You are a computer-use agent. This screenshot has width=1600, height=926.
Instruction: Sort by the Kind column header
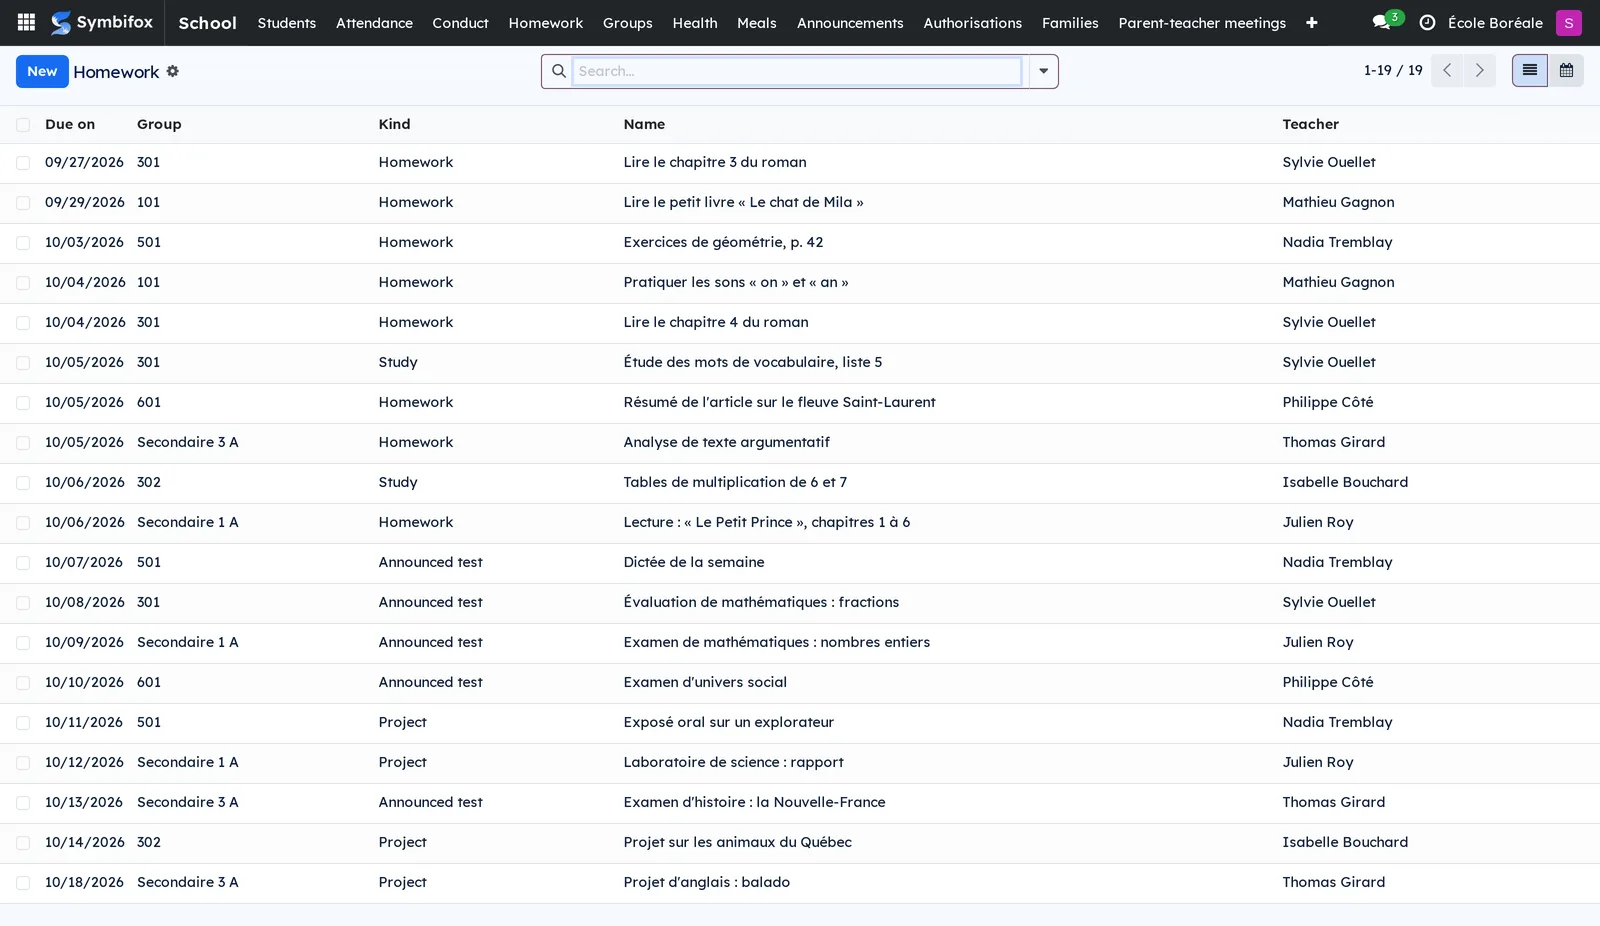[x=394, y=124]
